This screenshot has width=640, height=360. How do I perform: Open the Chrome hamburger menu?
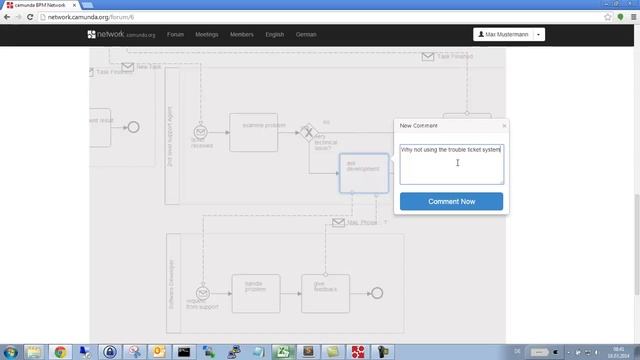click(633, 17)
